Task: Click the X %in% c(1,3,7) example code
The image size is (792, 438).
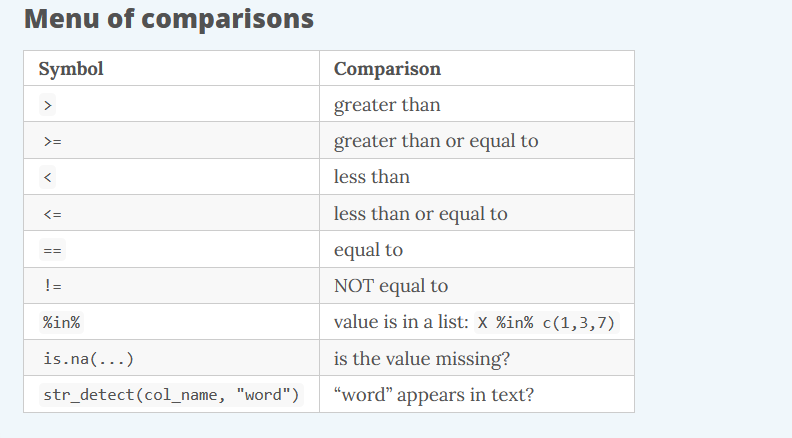Action: [x=547, y=322]
